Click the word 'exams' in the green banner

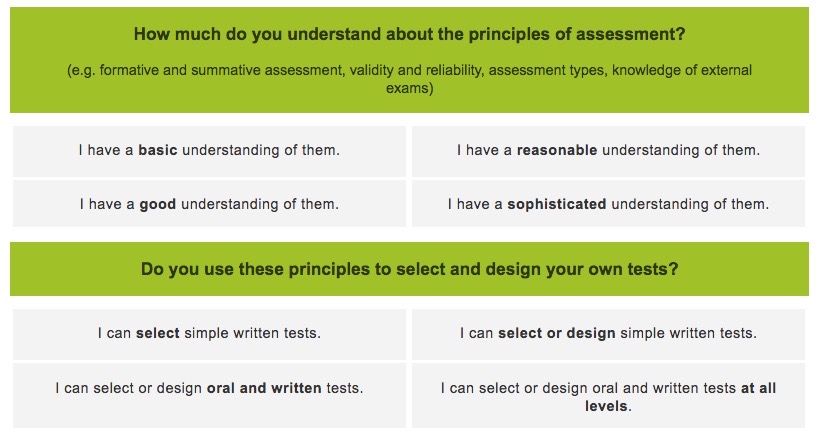pos(409,88)
